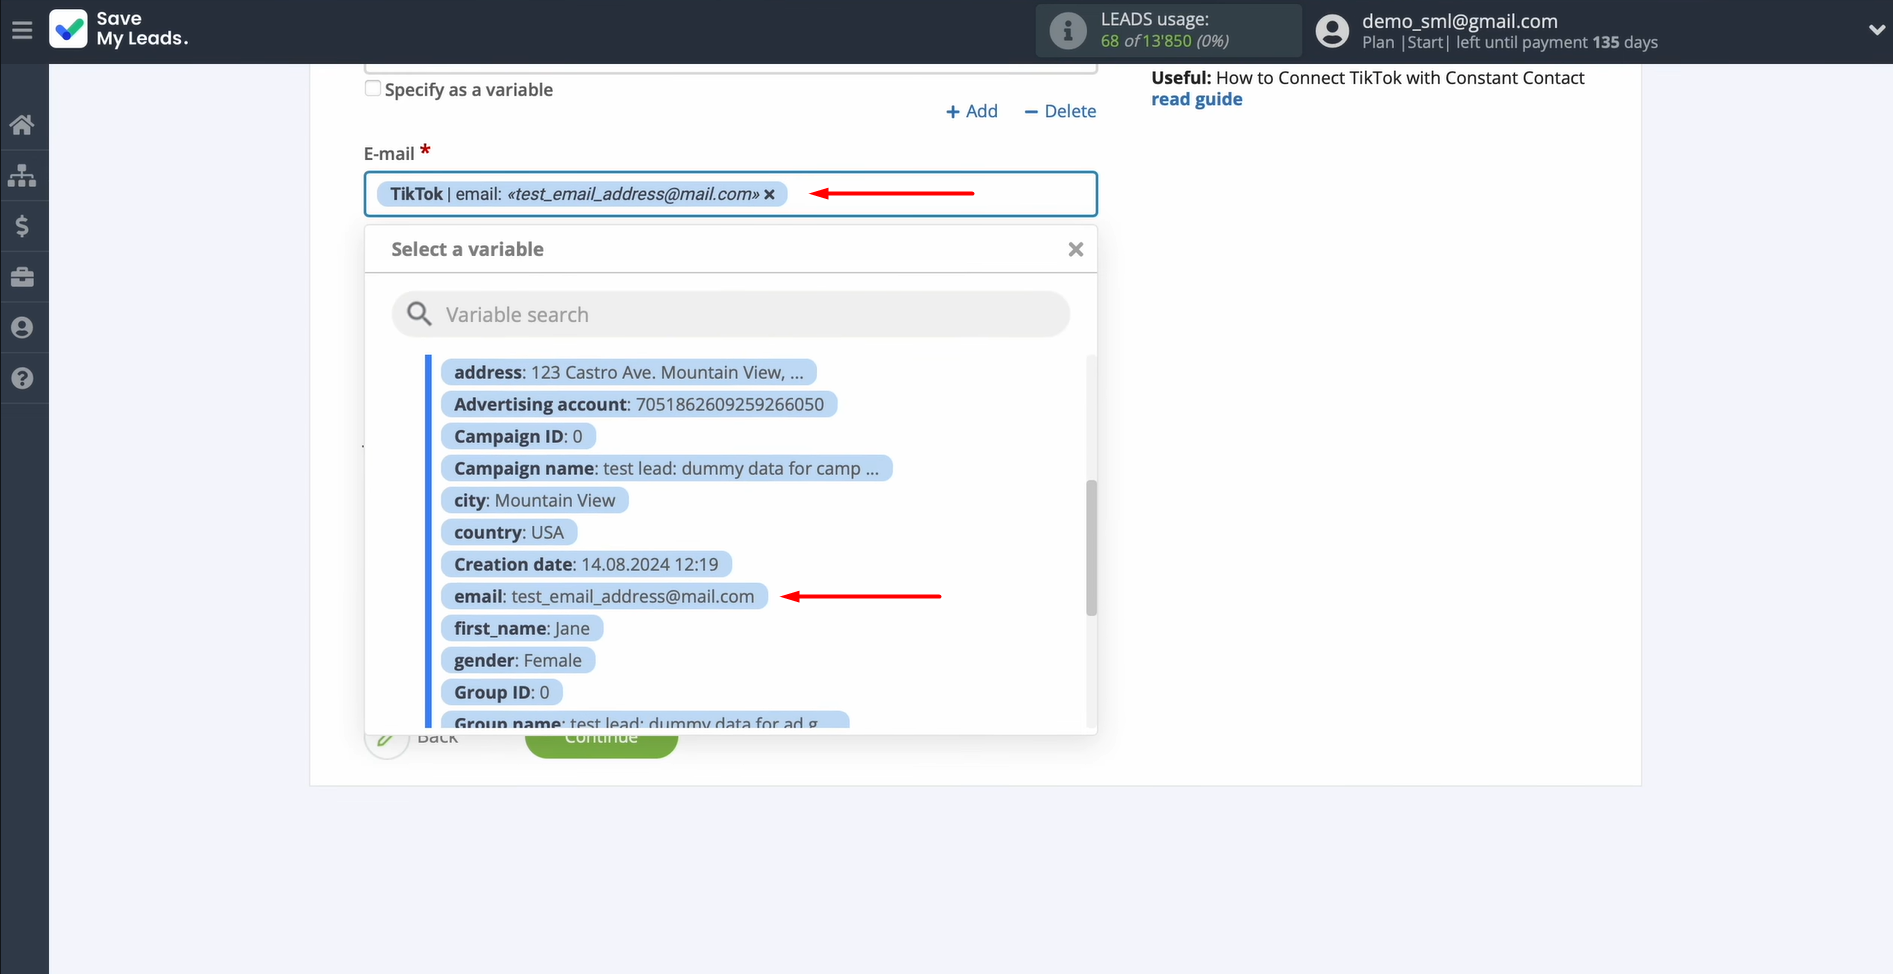Expand the account dropdown chevron at top right
This screenshot has height=974, width=1893.
point(1878,29)
